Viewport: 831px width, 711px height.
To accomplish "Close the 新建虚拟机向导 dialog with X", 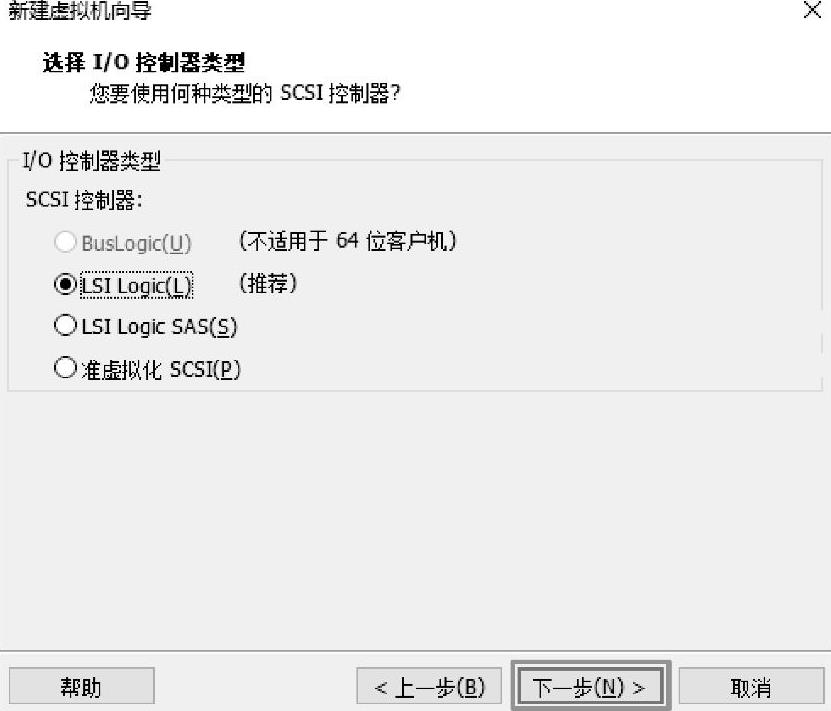I will point(812,10).
